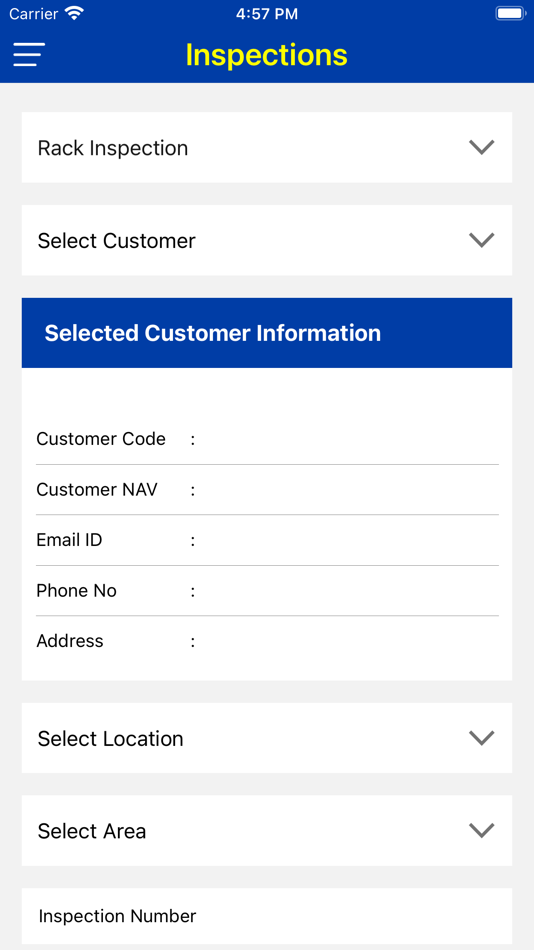Tap the Phone No row
Screen dimensions: 534x950
pos(267,591)
